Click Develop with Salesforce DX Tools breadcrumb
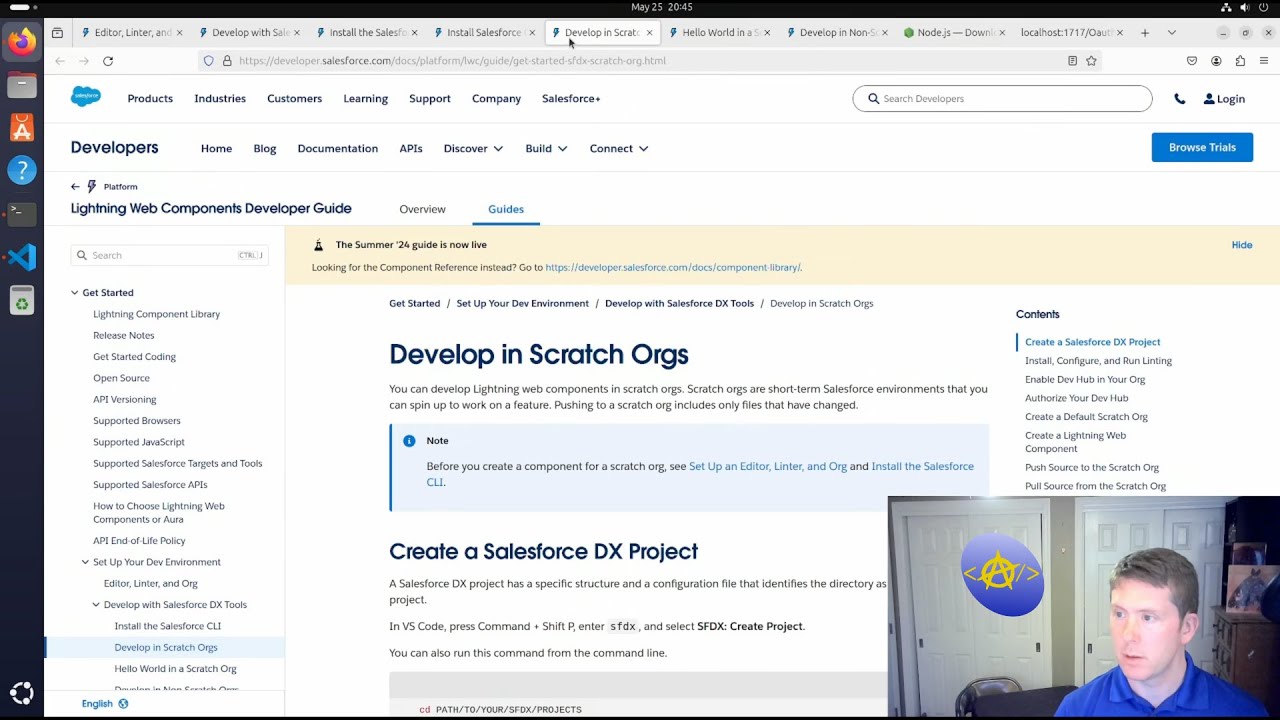This screenshot has width=1280, height=720. (x=679, y=303)
